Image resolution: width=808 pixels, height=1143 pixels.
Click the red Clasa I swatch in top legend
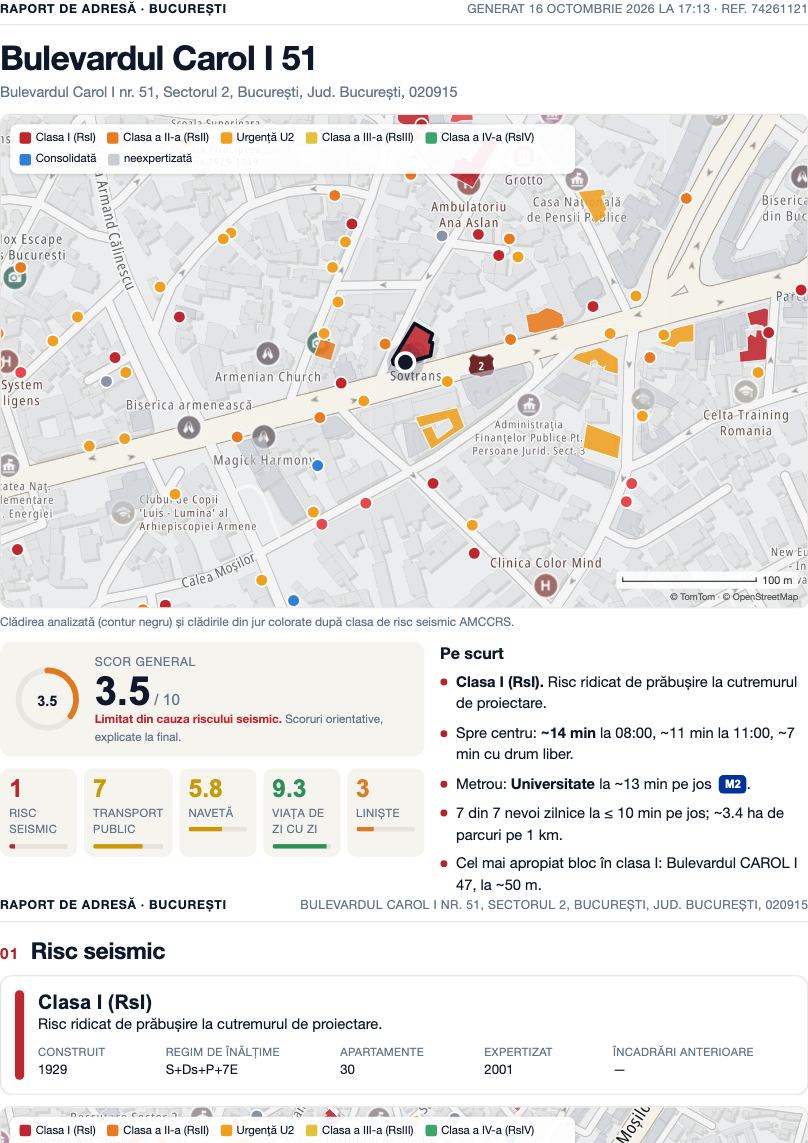(25, 138)
